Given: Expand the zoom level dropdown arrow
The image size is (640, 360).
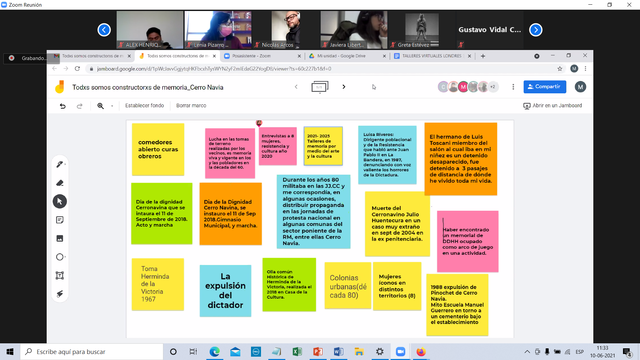Looking at the screenshot, I should (x=112, y=106).
